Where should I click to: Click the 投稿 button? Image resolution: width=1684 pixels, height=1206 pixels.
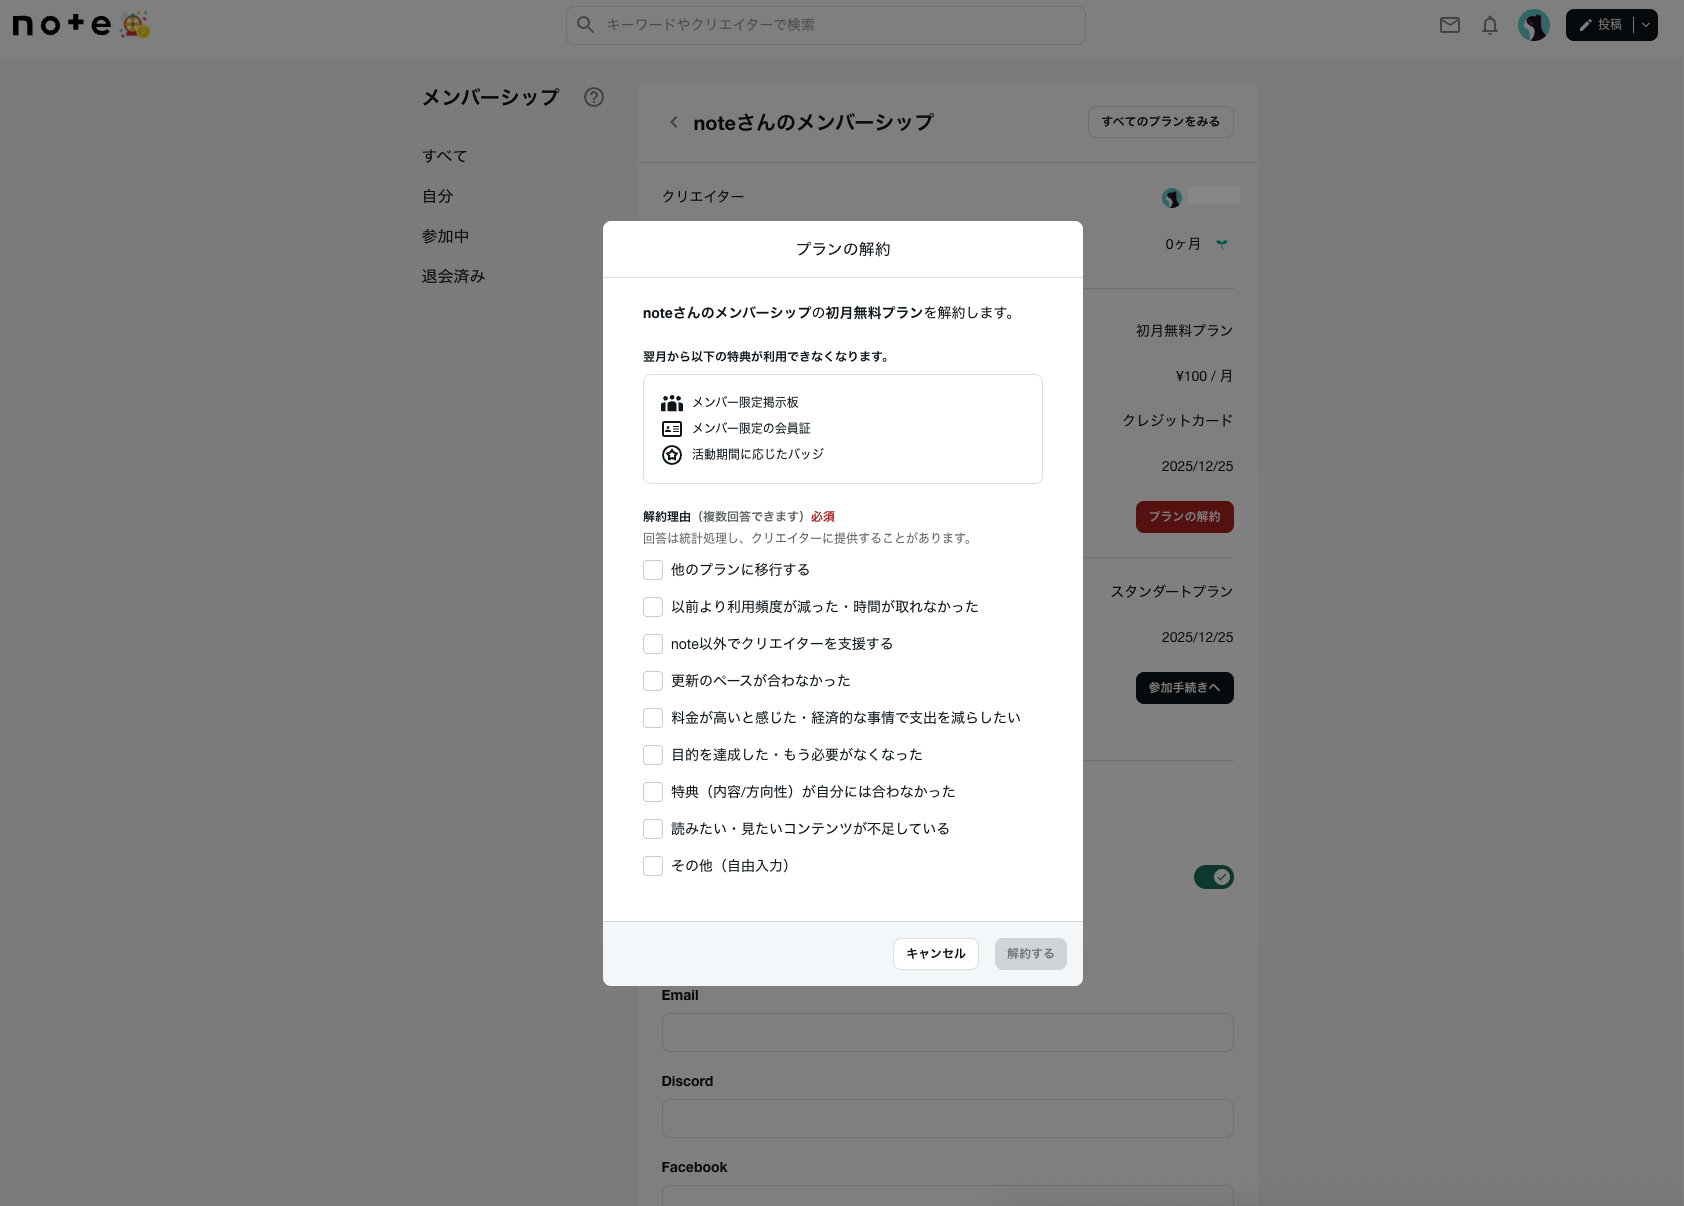point(1600,25)
